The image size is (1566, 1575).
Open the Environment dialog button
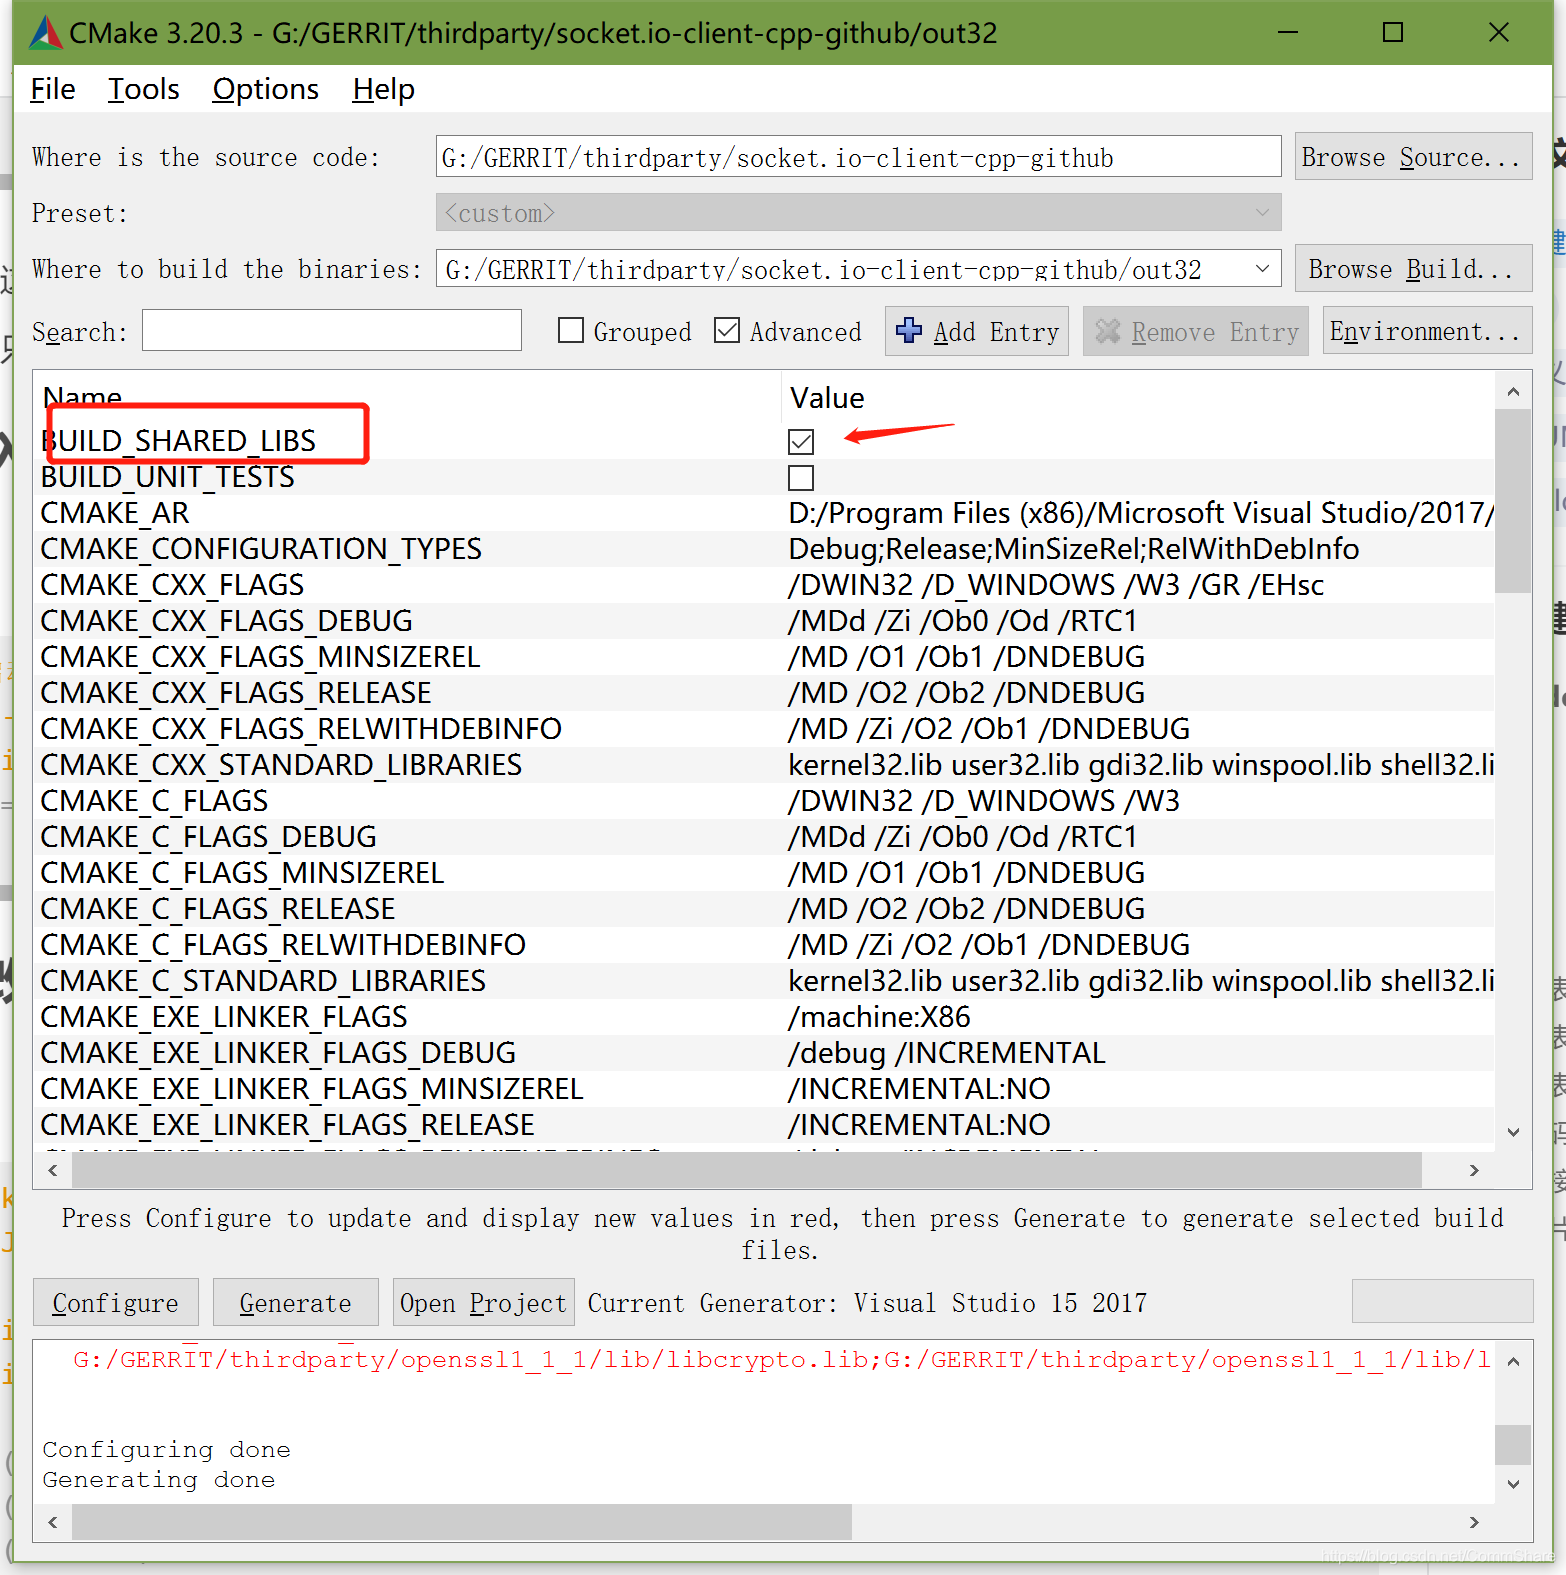click(x=1427, y=331)
